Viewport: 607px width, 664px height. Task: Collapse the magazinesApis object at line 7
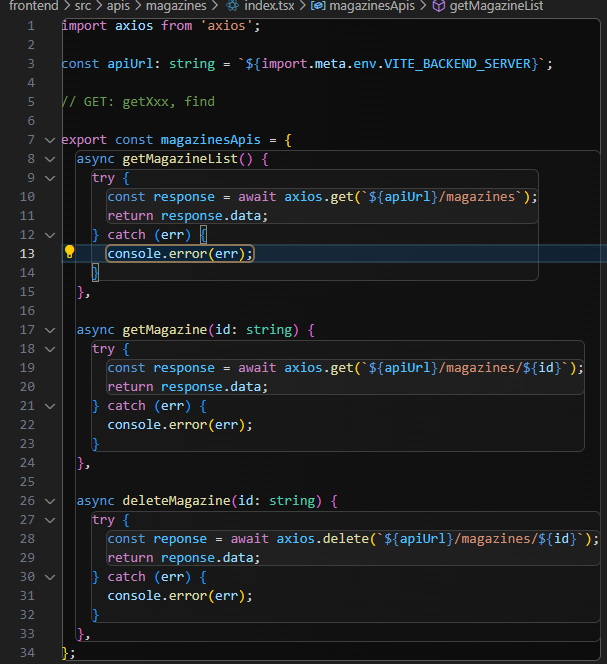tap(50, 140)
